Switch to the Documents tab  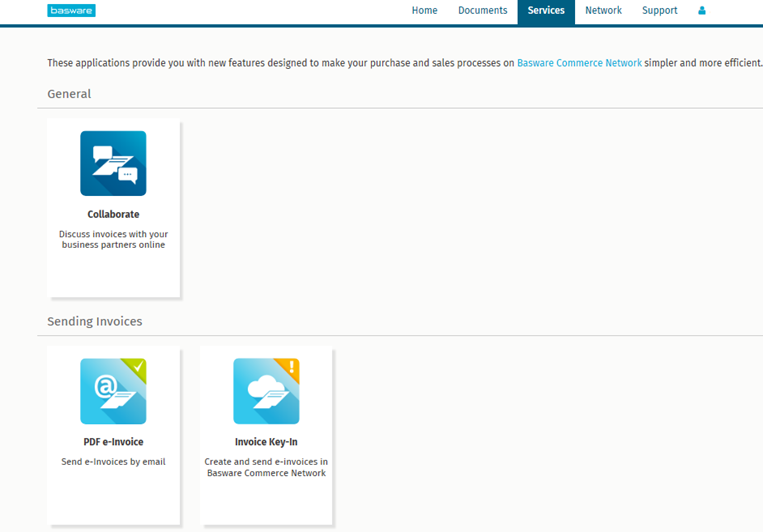pos(482,10)
